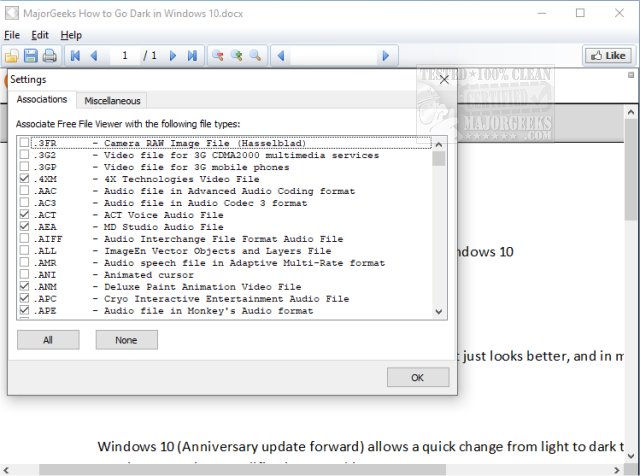Go to next page arrow

click(x=173, y=56)
